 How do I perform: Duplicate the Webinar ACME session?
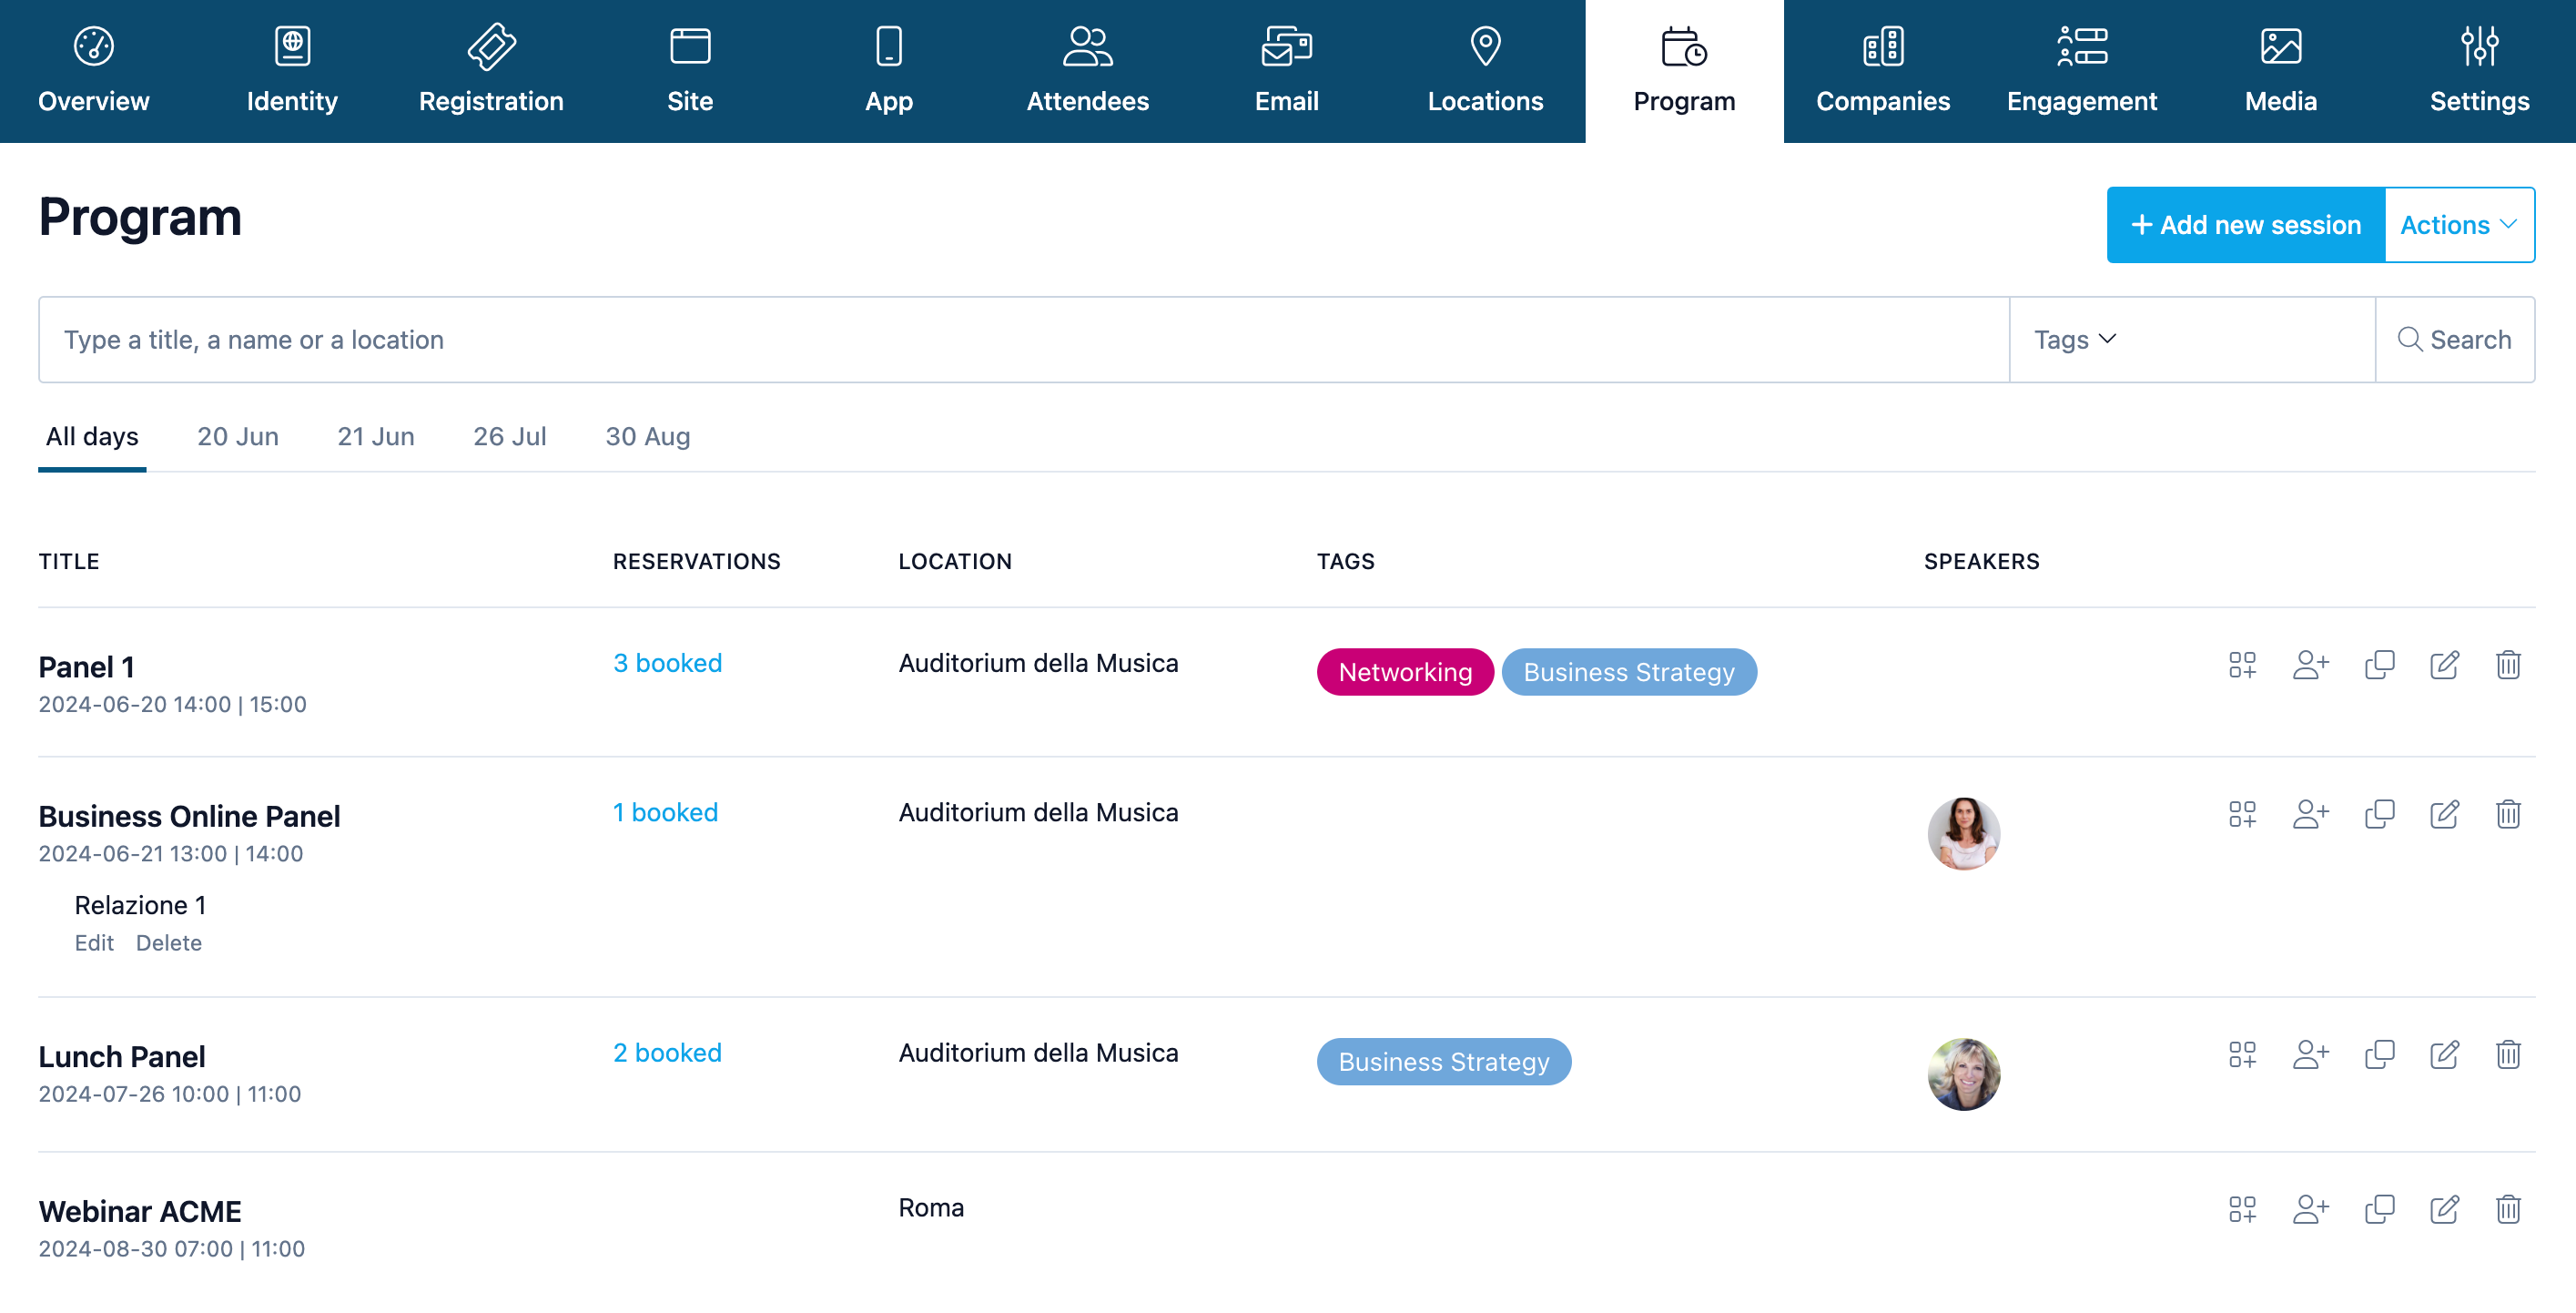point(2379,1209)
